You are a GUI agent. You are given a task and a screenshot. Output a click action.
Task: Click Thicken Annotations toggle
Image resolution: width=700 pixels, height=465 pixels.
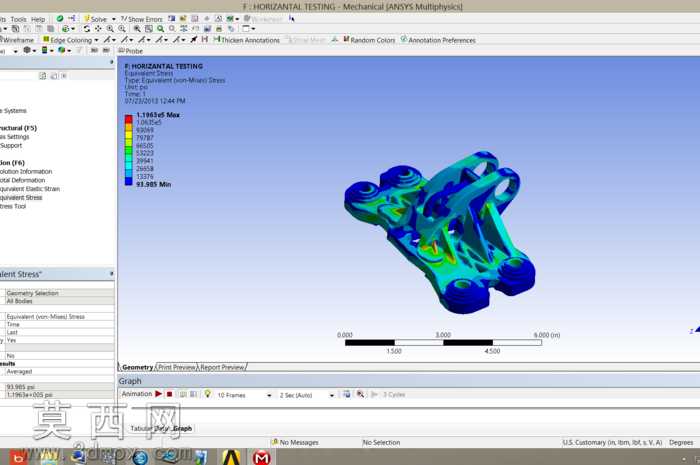click(x=246, y=40)
